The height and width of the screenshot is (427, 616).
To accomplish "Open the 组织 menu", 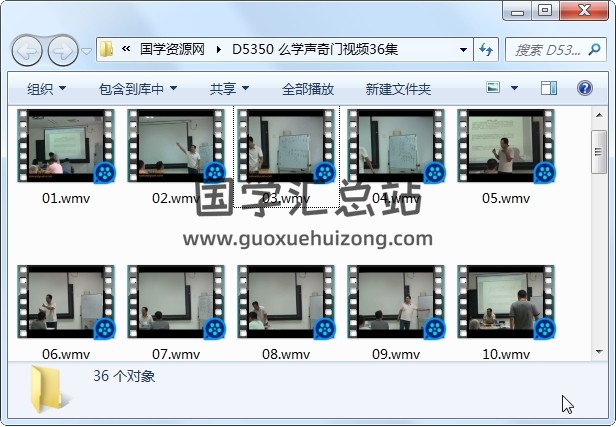I will tap(46, 89).
